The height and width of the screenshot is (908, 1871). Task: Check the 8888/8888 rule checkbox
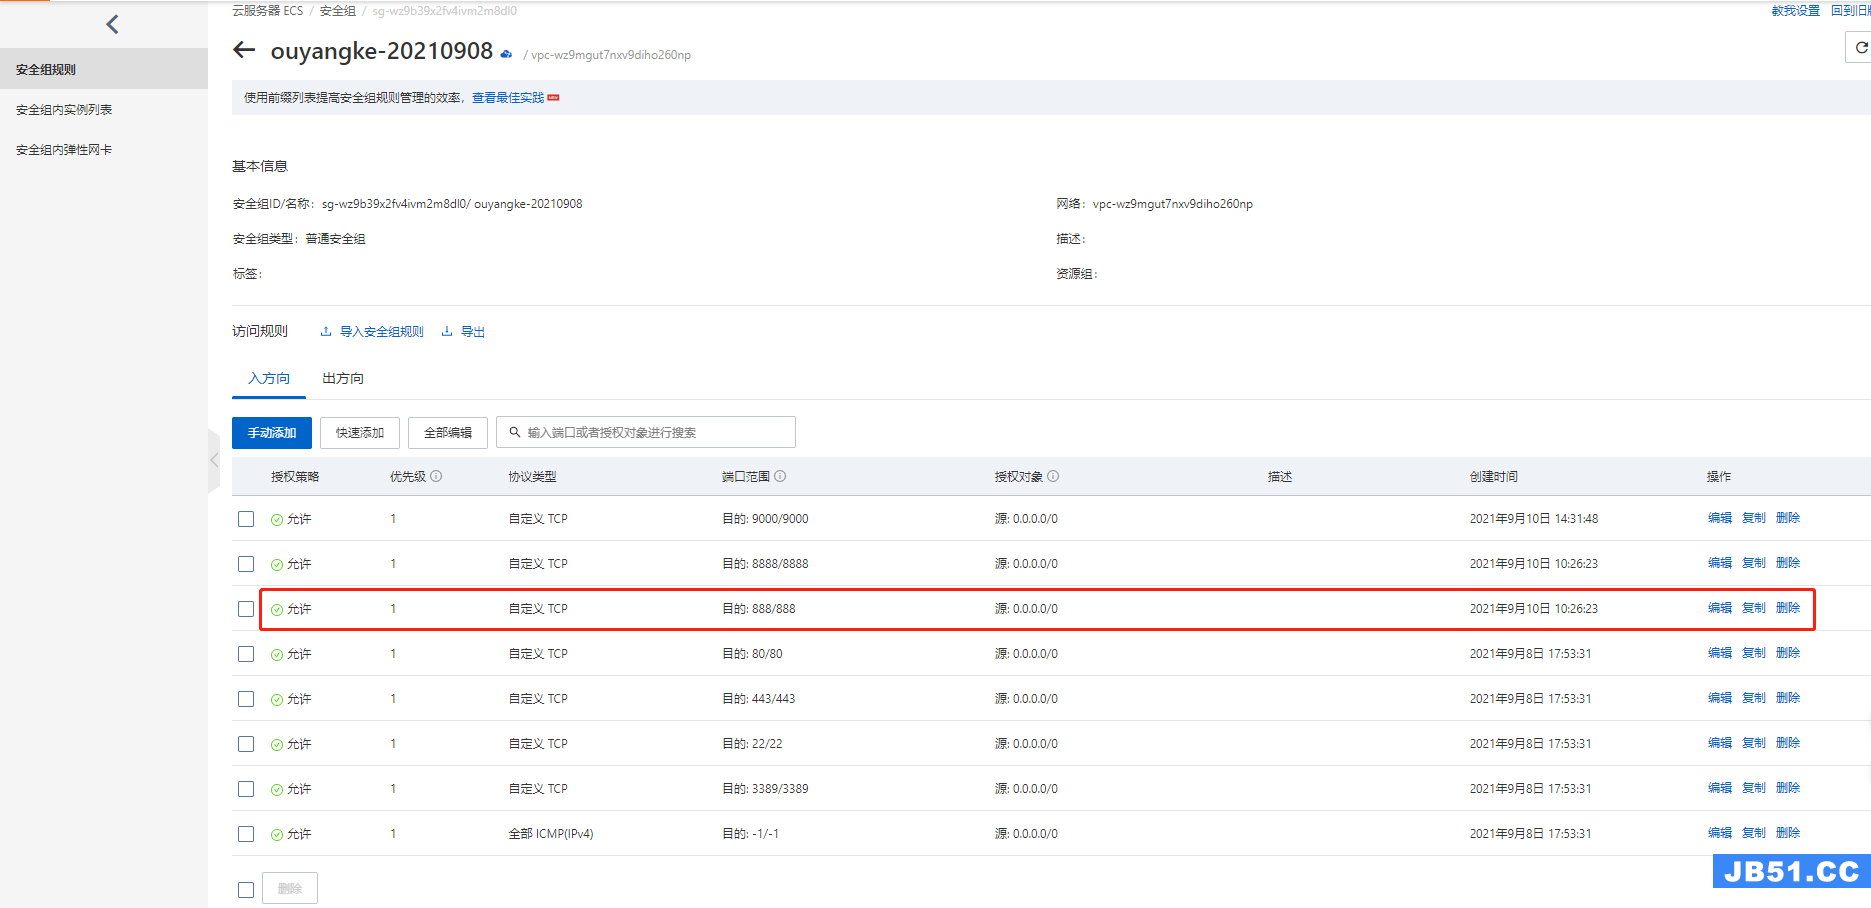[246, 564]
